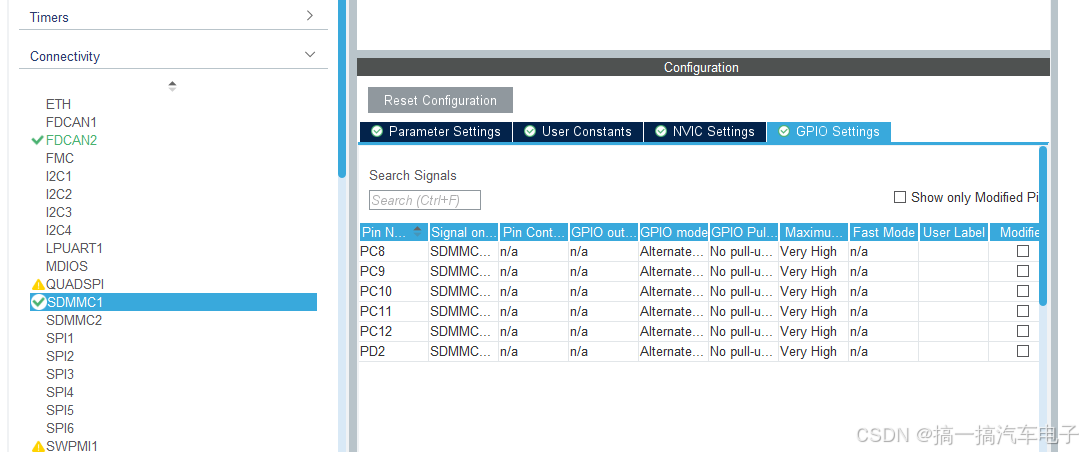The width and height of the screenshot is (1083, 452).
Task: Select the PD2 pin name cell
Action: click(394, 351)
